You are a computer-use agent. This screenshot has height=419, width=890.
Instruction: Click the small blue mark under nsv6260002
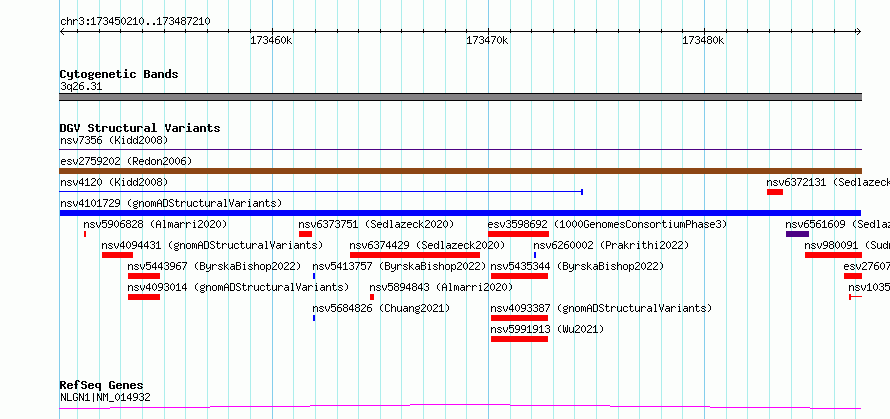535,255
